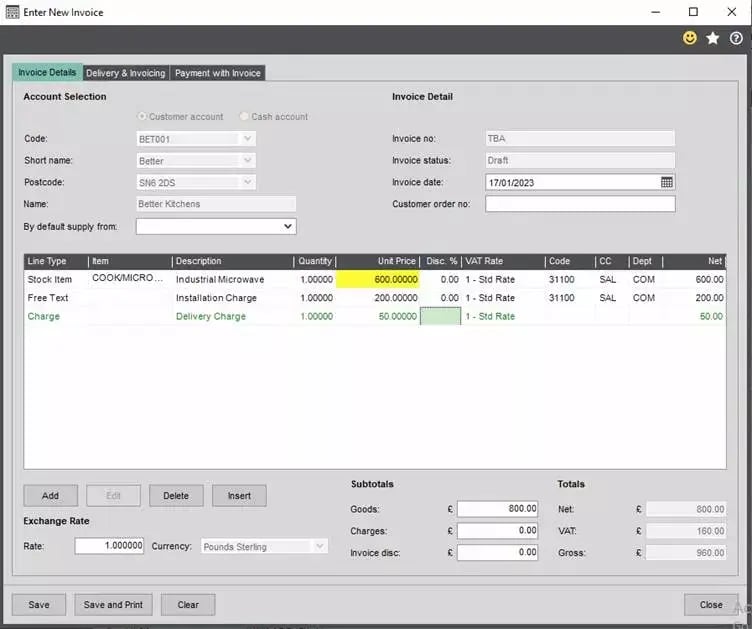
Task: Click the Customer order no input field
Action: click(x=580, y=204)
